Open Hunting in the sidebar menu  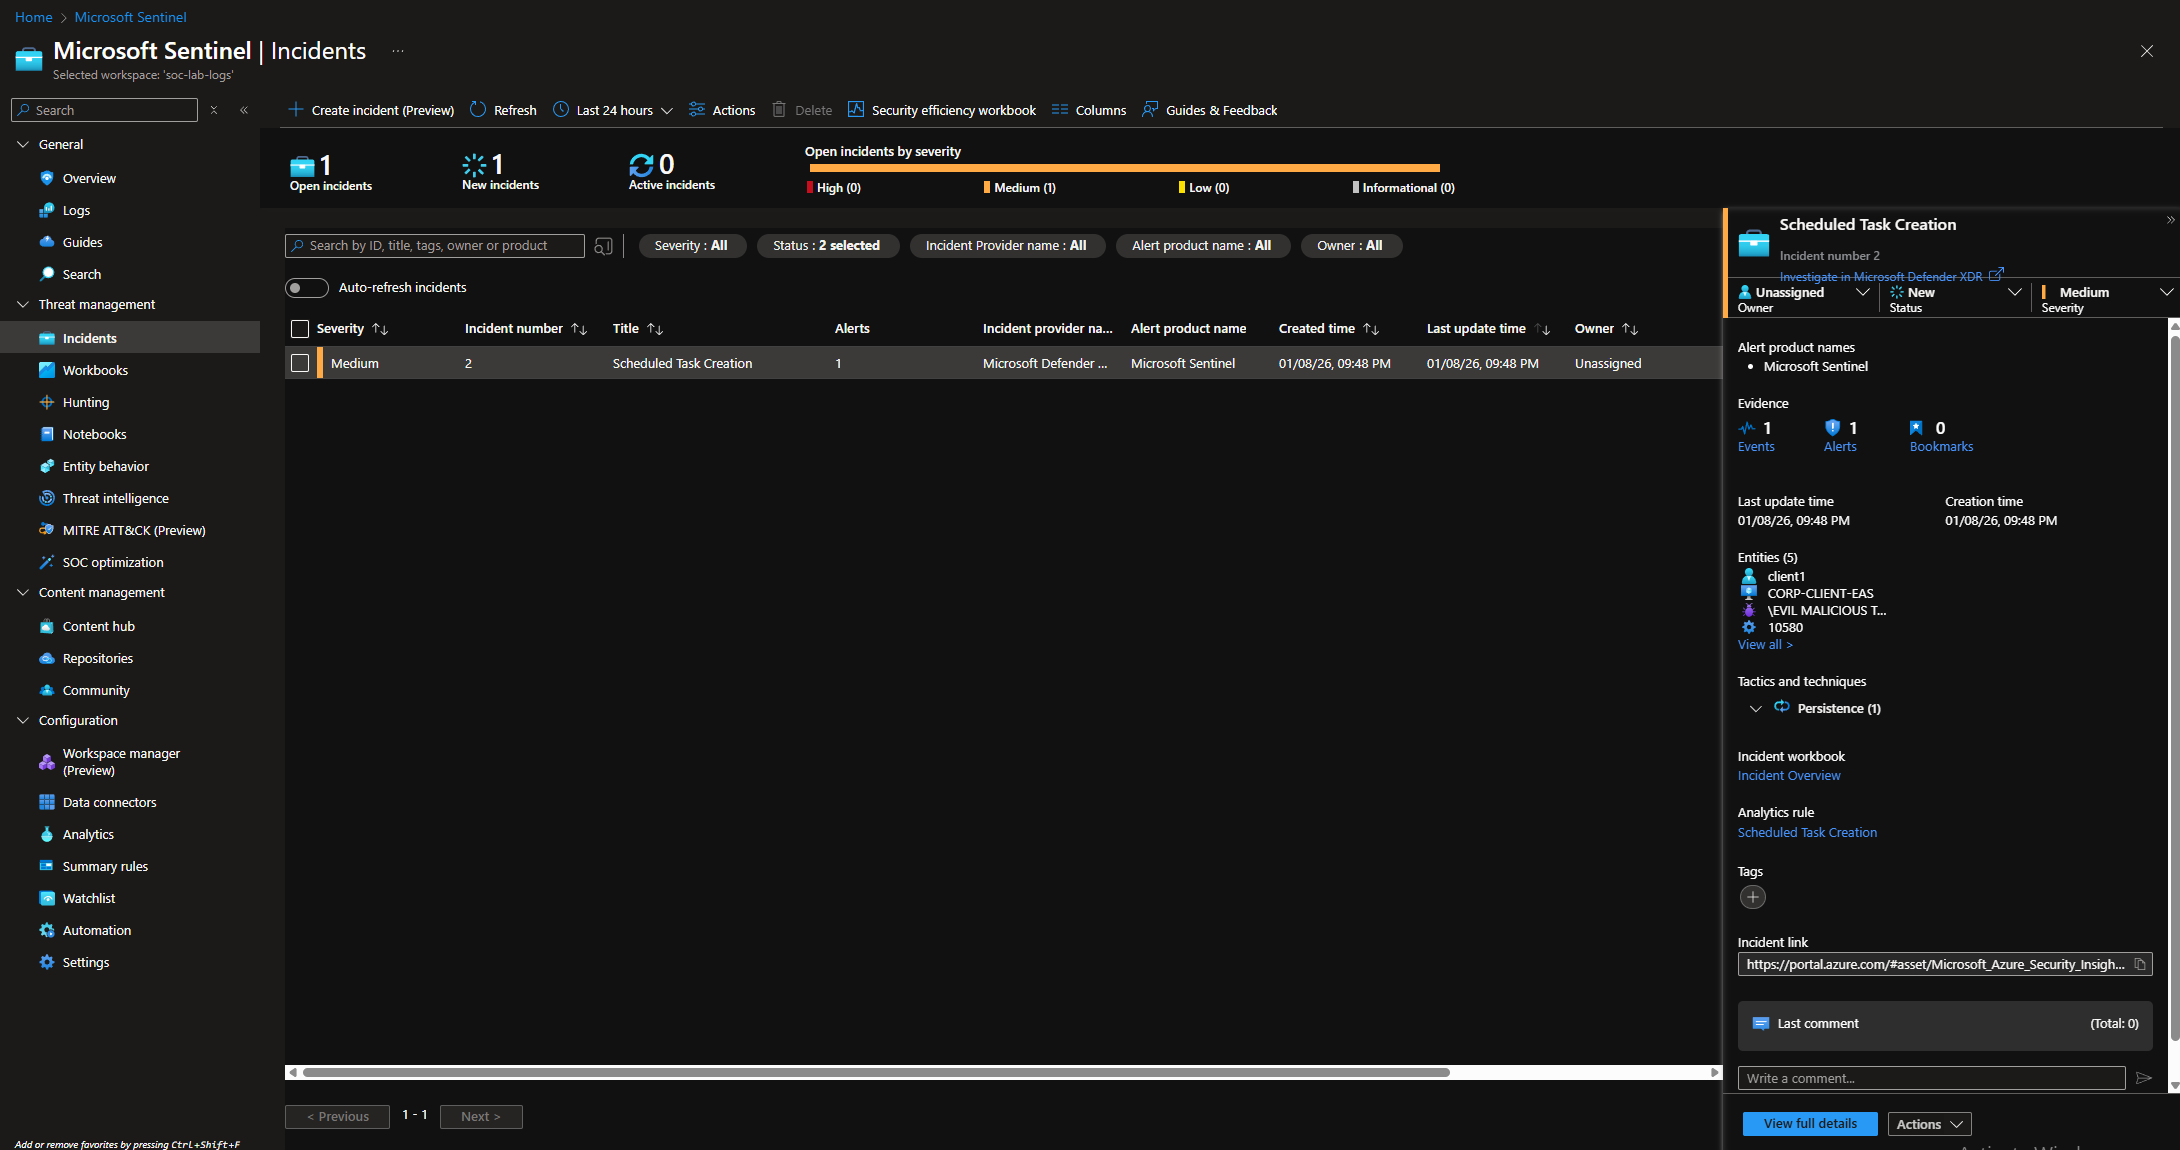click(x=86, y=402)
